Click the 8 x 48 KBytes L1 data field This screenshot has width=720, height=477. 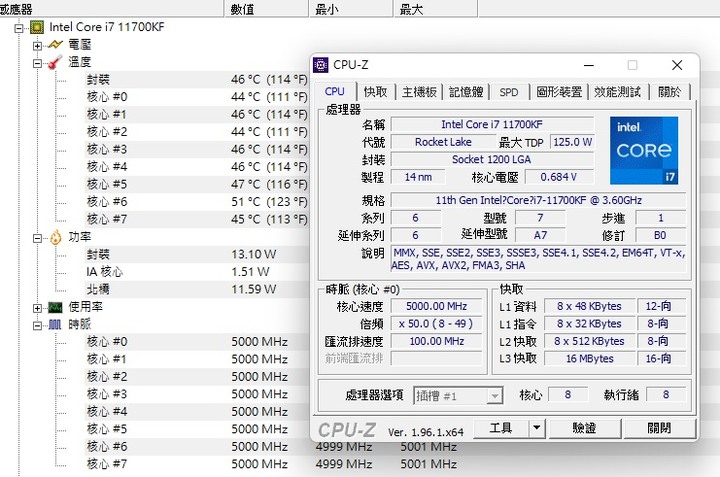click(x=590, y=306)
